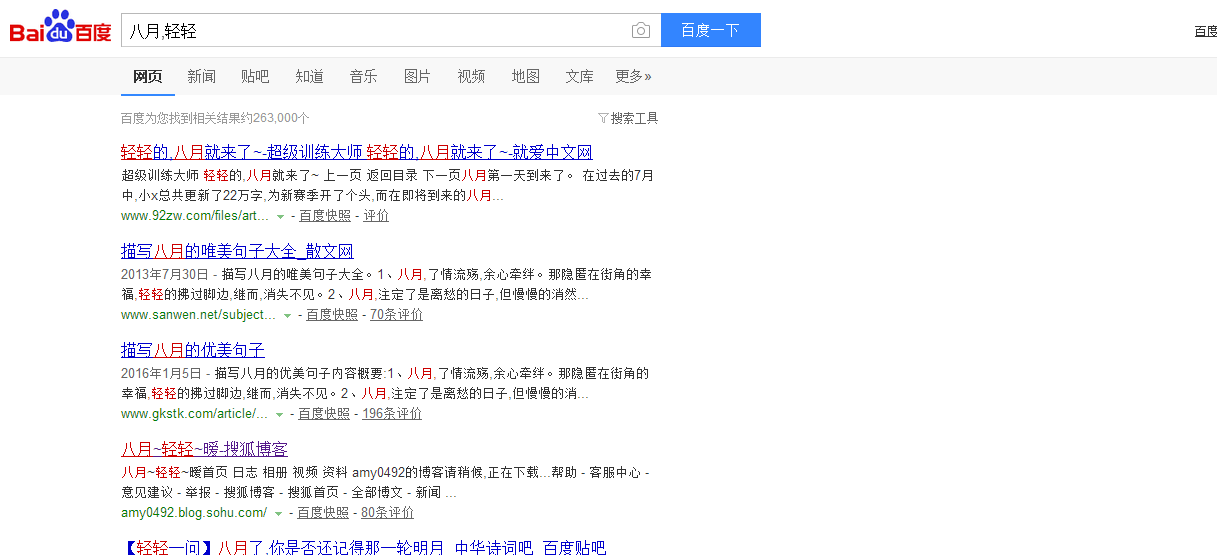
Task: Open 搜索工具 search tools
Action: tap(634, 118)
